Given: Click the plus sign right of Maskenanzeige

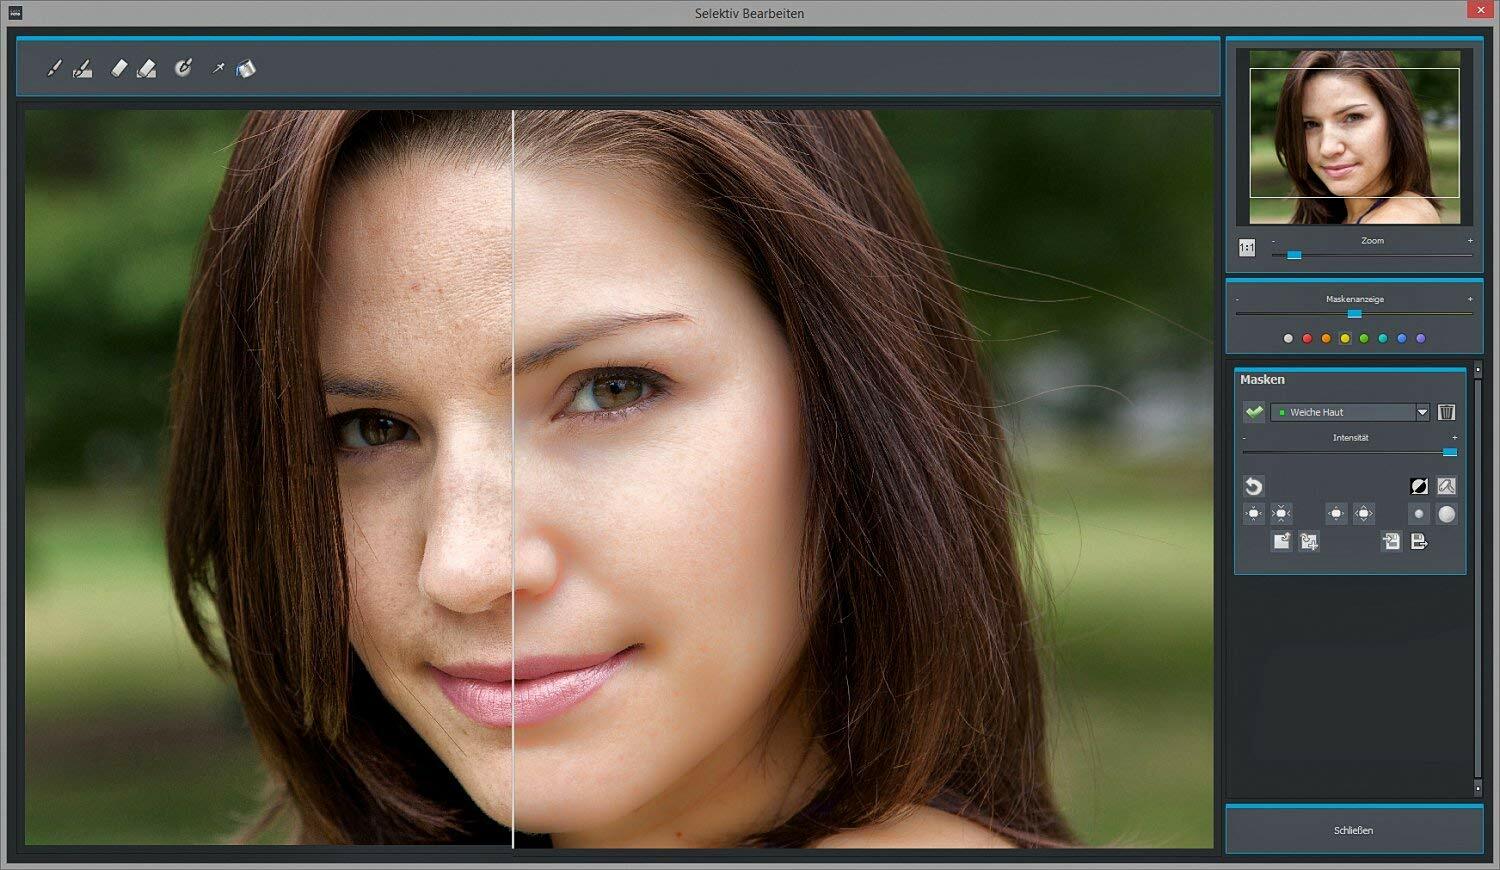Looking at the screenshot, I should click(1470, 299).
